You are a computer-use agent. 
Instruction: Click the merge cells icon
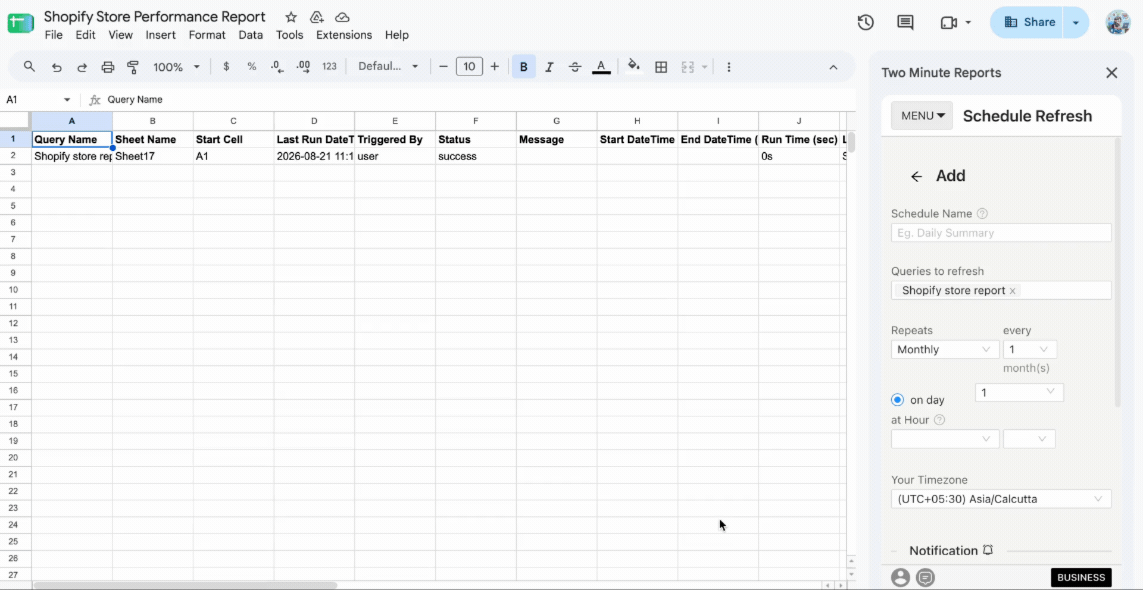pyautogui.click(x=687, y=66)
